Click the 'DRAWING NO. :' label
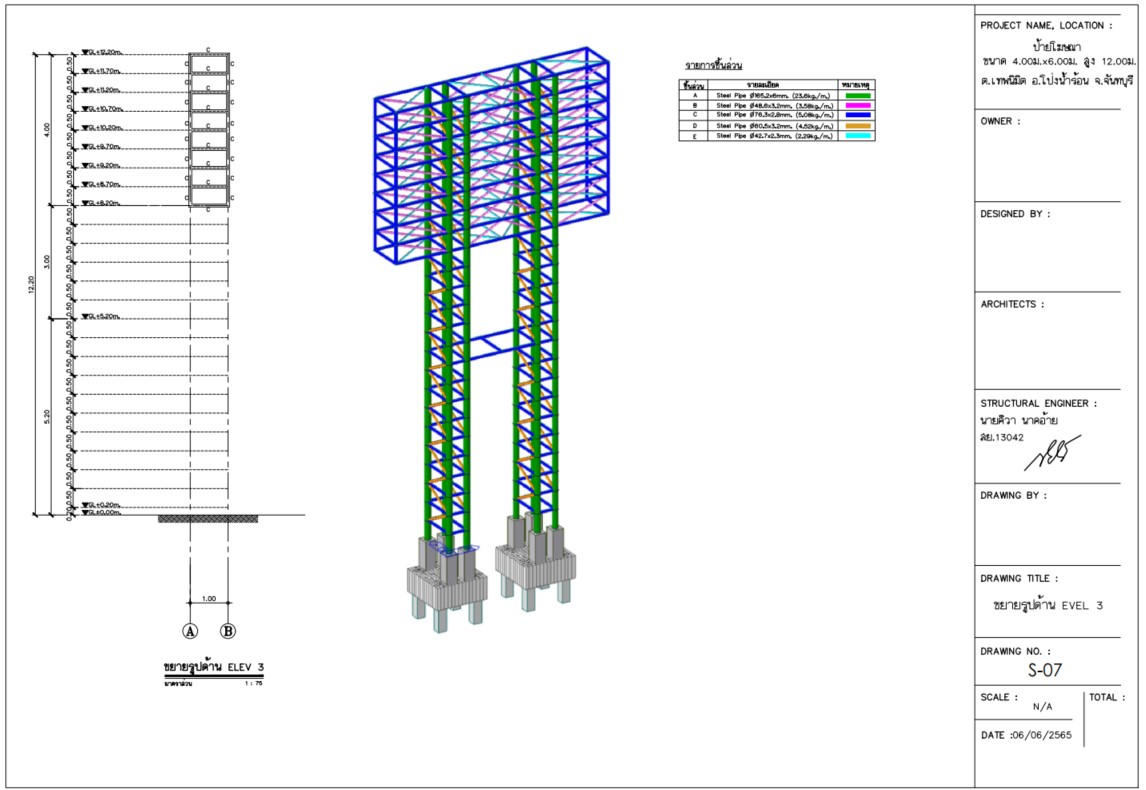 pyautogui.click(x=1015, y=651)
